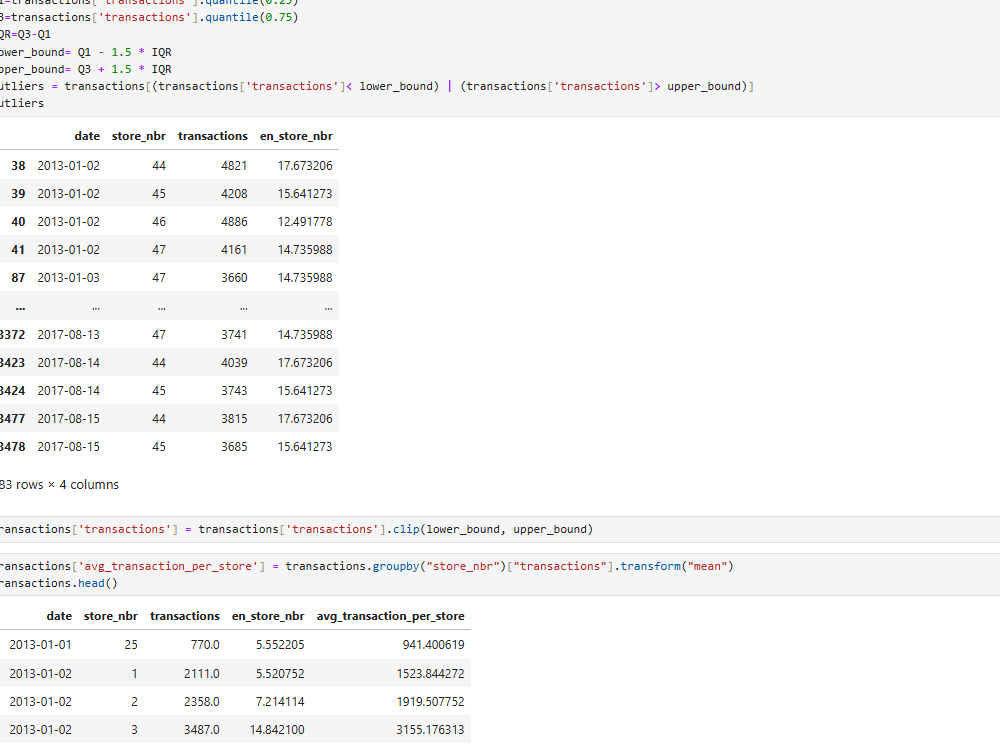
Task: Click the value 3155.176313
Action: coord(430,730)
